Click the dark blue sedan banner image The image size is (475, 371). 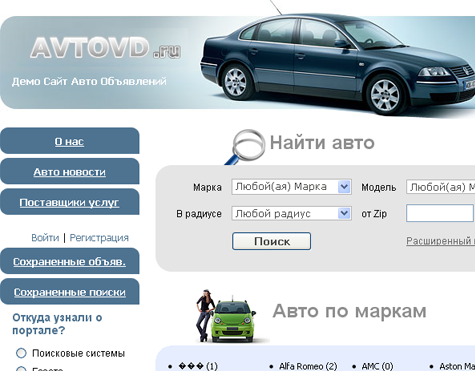click(x=337, y=63)
